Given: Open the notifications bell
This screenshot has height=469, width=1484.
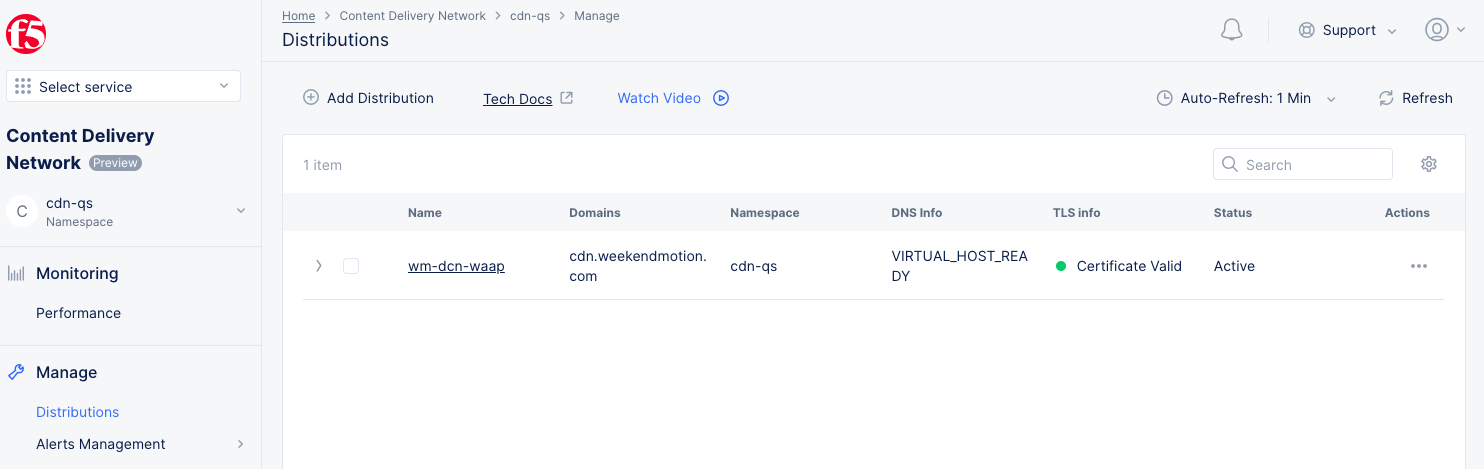Looking at the screenshot, I should (1231, 30).
